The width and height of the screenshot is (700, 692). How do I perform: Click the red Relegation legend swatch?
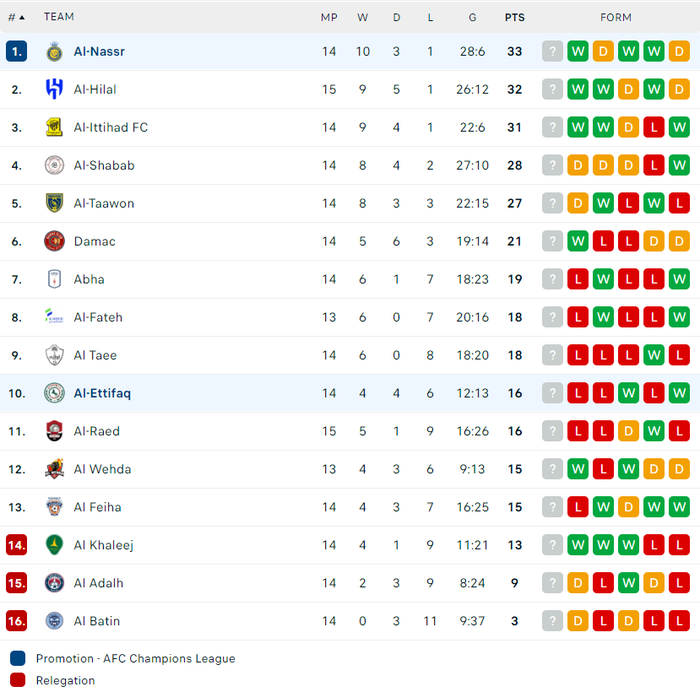click(18, 680)
